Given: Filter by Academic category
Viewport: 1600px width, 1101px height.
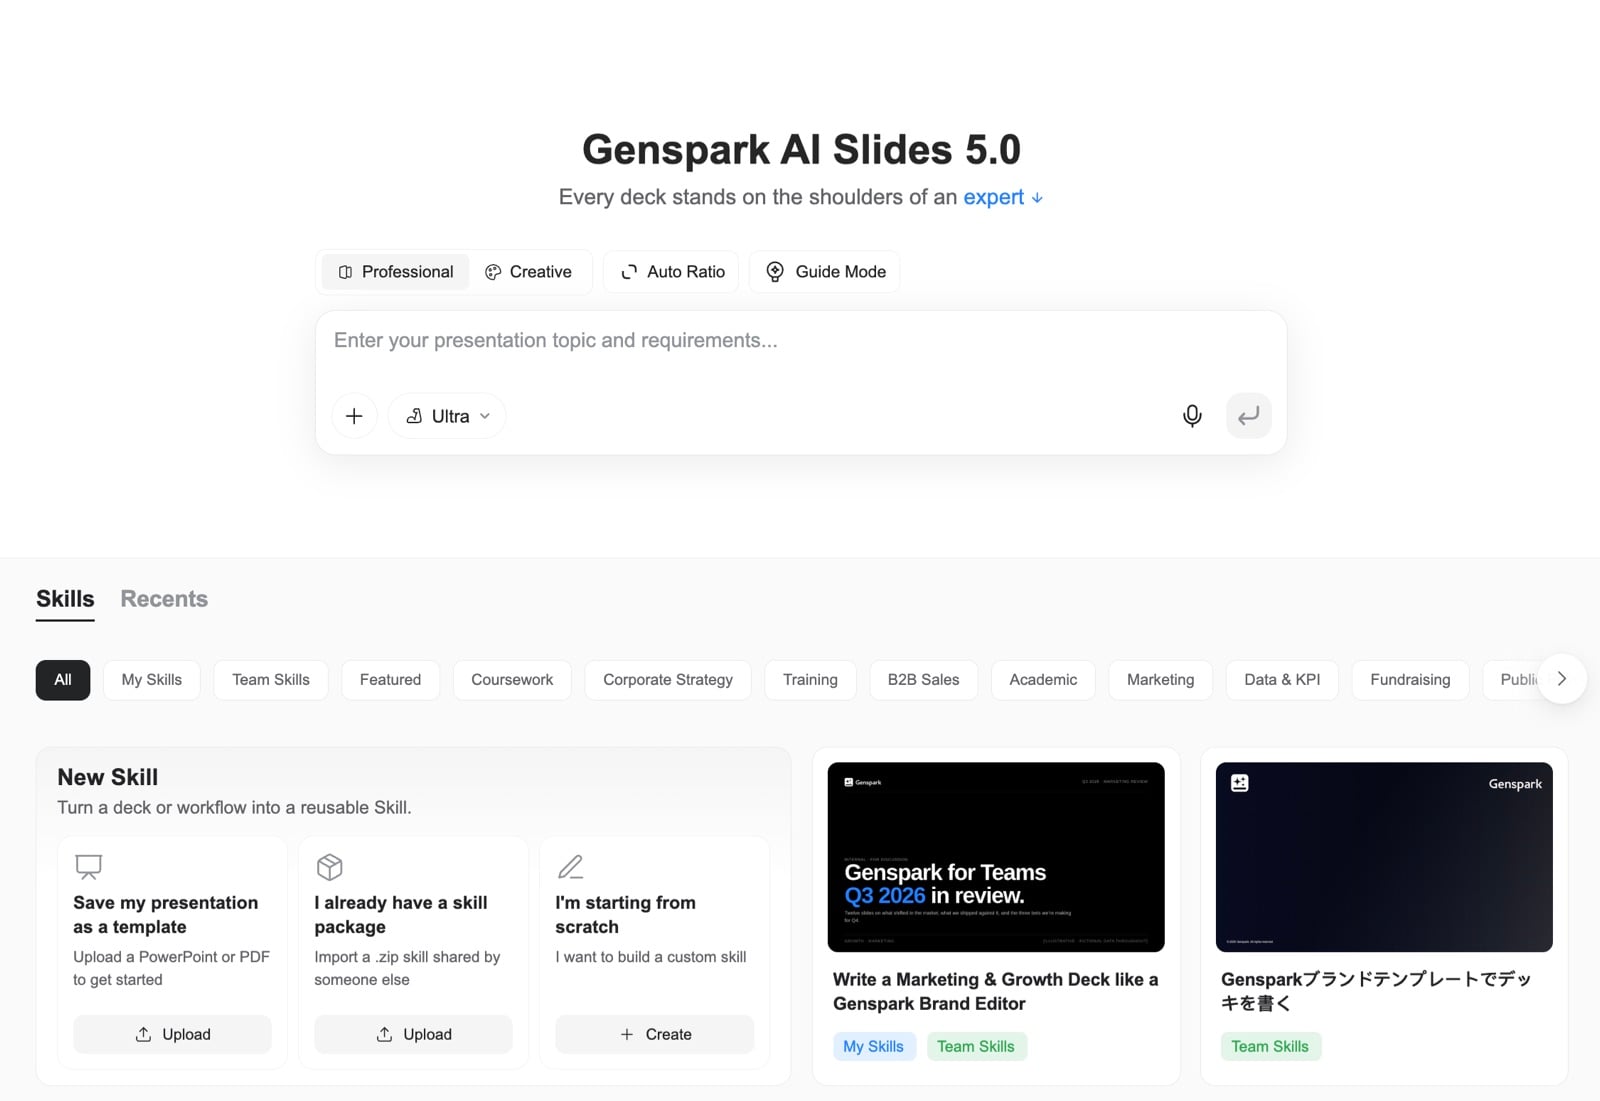Looking at the screenshot, I should tap(1043, 680).
